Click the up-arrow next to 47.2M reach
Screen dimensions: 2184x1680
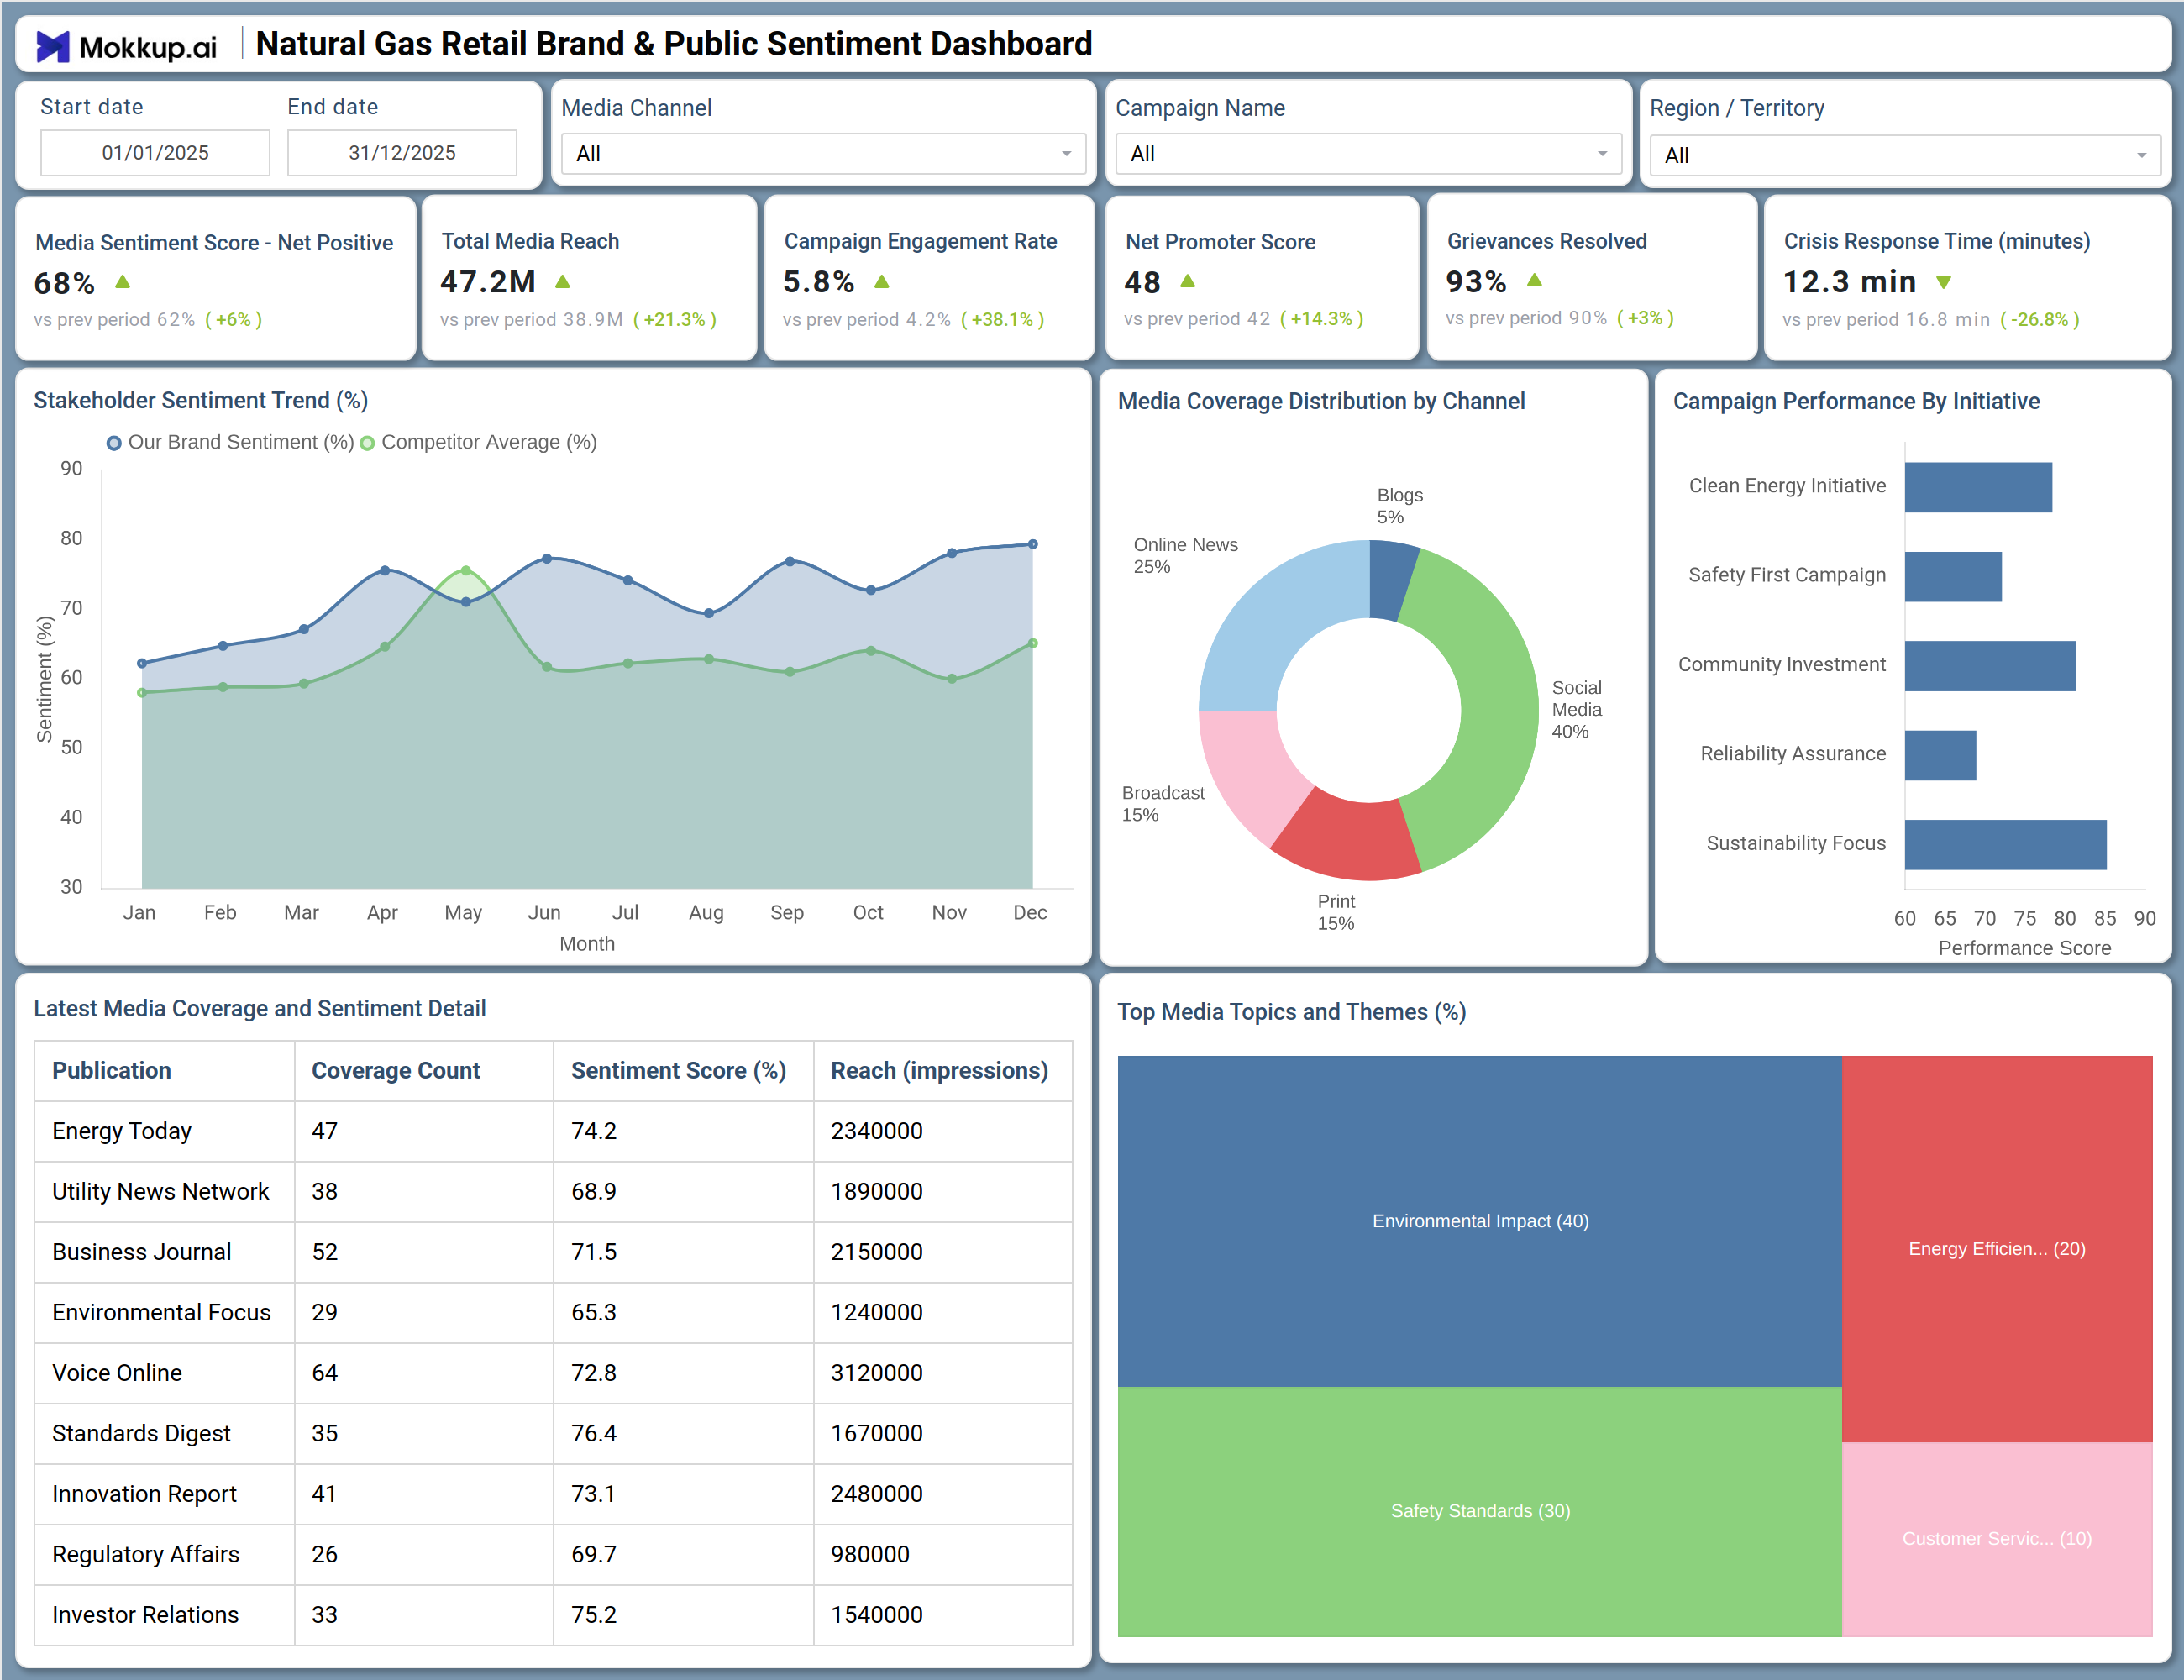[x=563, y=282]
